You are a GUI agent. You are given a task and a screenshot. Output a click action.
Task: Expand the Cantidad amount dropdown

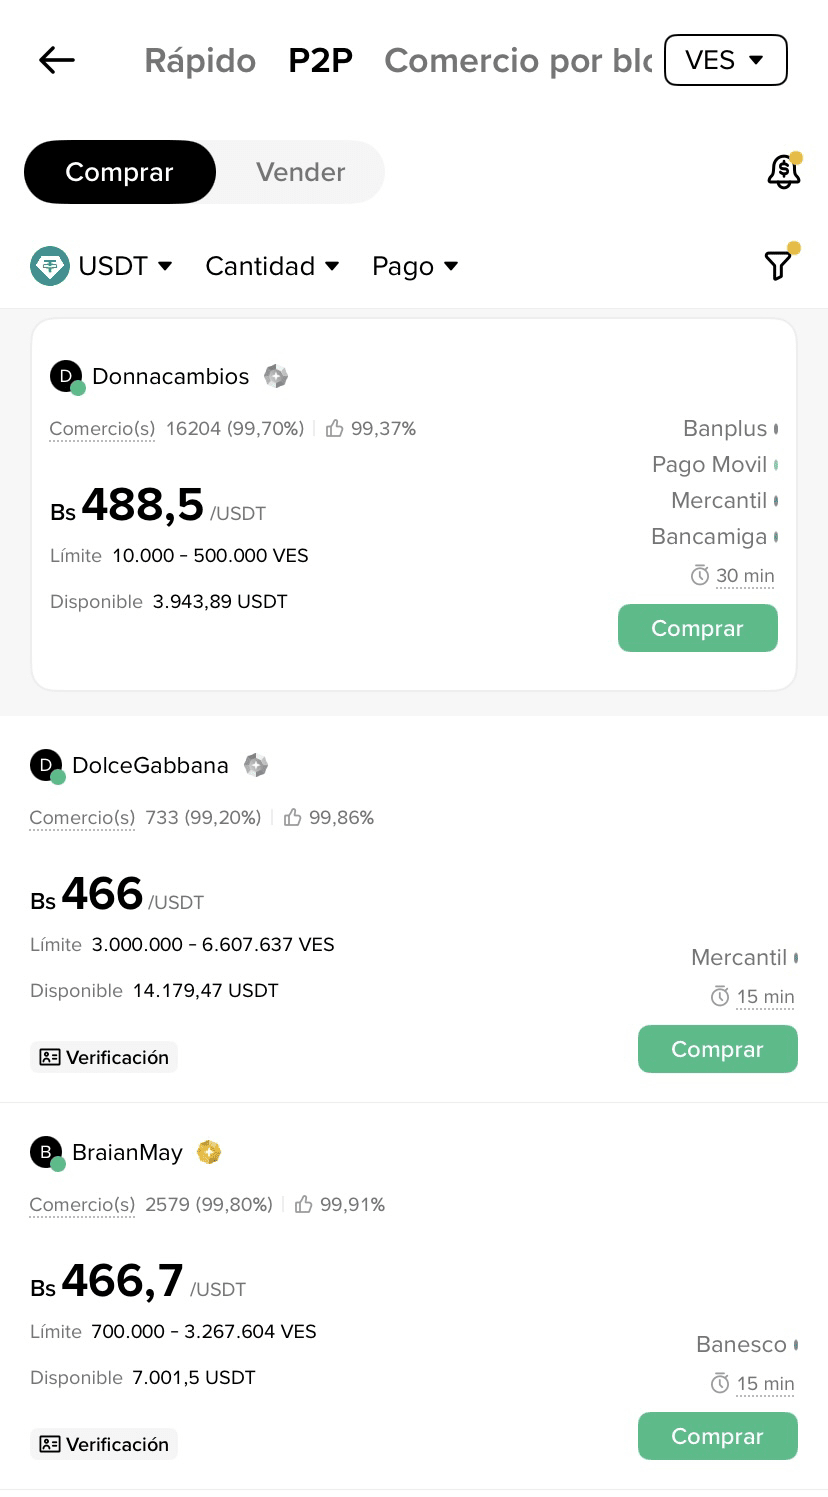[272, 266]
